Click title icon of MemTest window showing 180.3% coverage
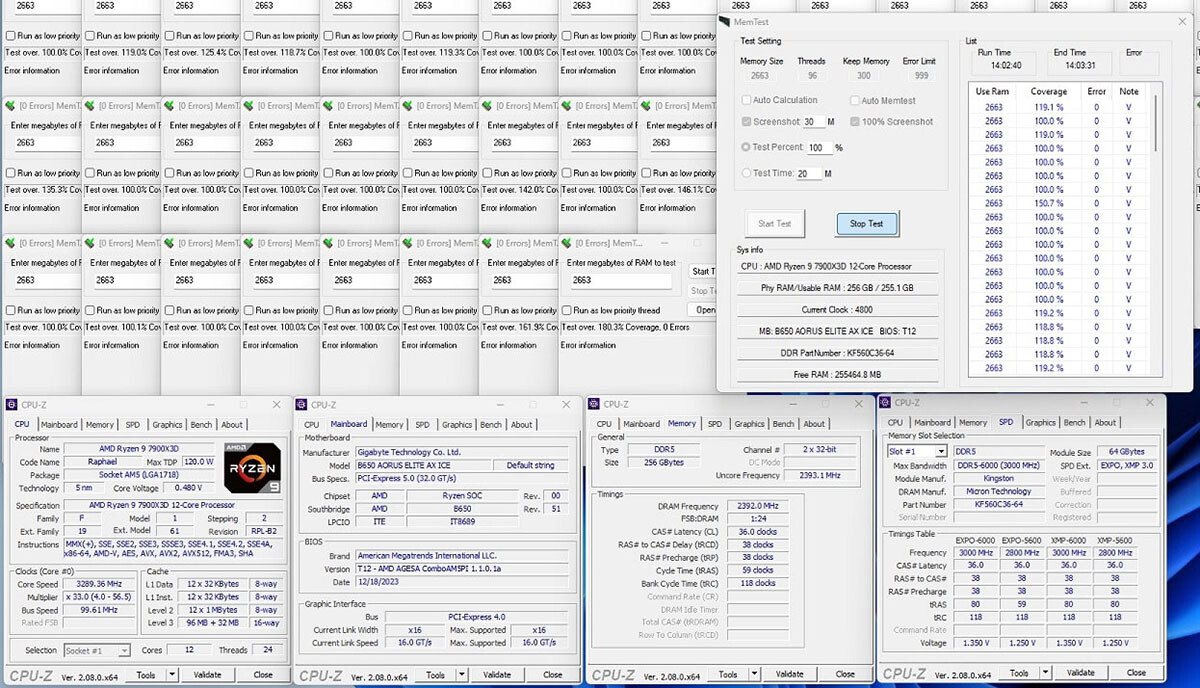 567,243
